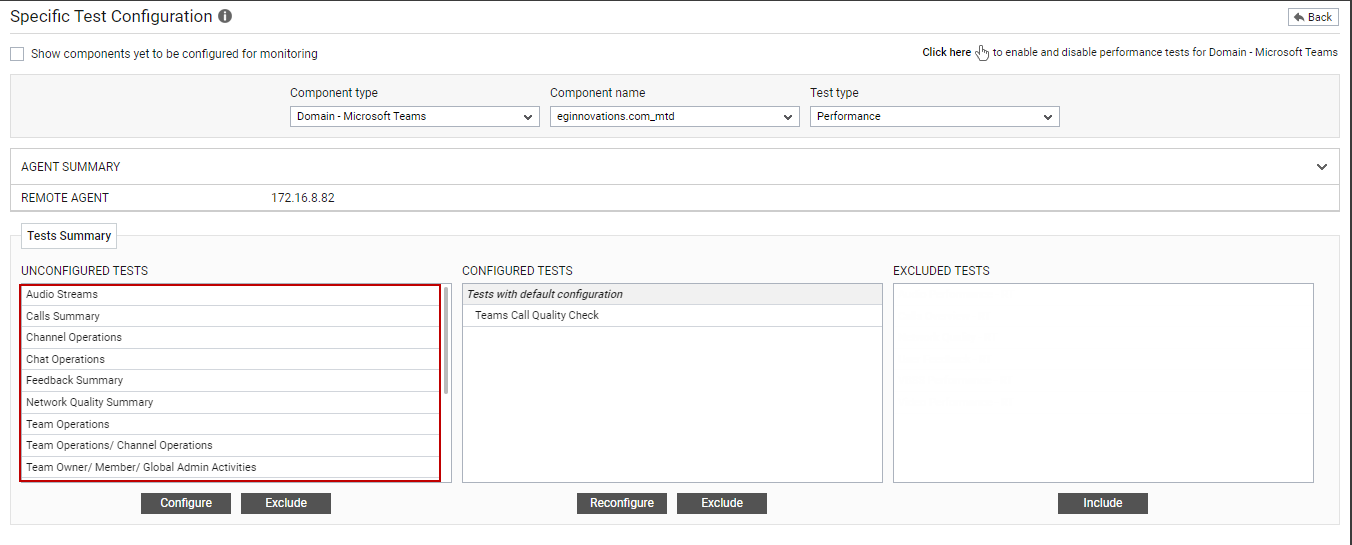The width and height of the screenshot is (1352, 545).
Task: Select Calls Summary test
Action: [x=230, y=316]
